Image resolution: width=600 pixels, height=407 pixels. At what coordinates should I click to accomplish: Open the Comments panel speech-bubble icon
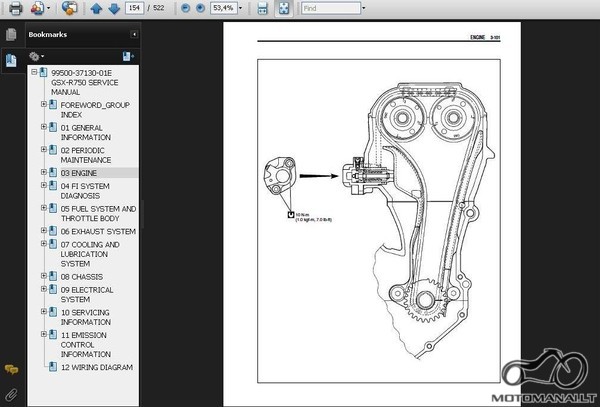click(x=11, y=370)
